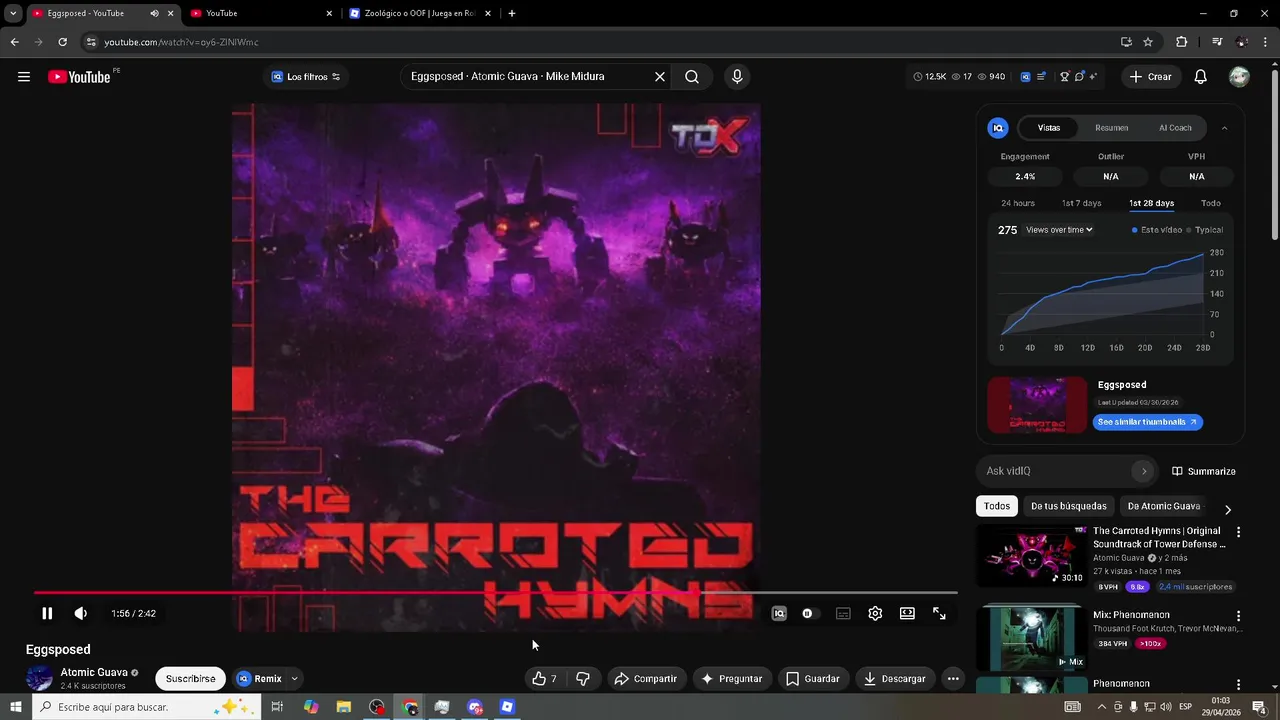Screen dimensions: 1280x720
Task: Bookmark this page with the star
Action: pos(1148,42)
